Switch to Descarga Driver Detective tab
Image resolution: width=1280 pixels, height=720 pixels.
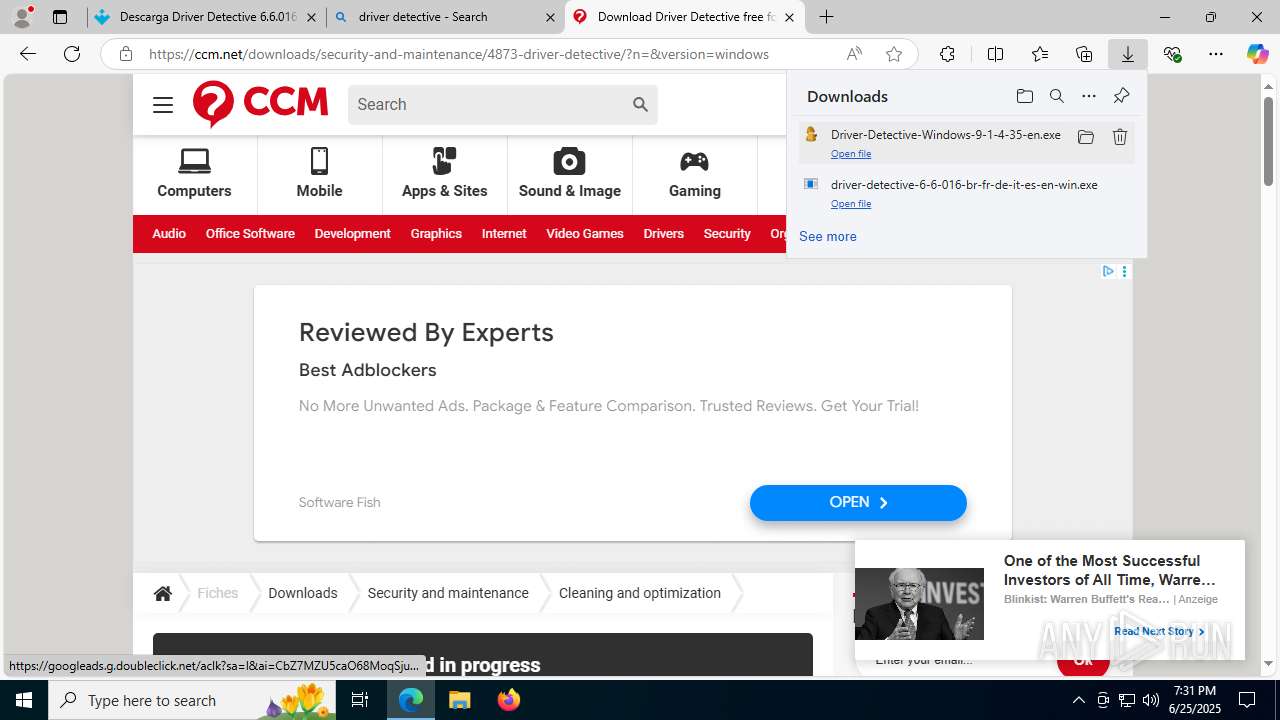point(207,17)
